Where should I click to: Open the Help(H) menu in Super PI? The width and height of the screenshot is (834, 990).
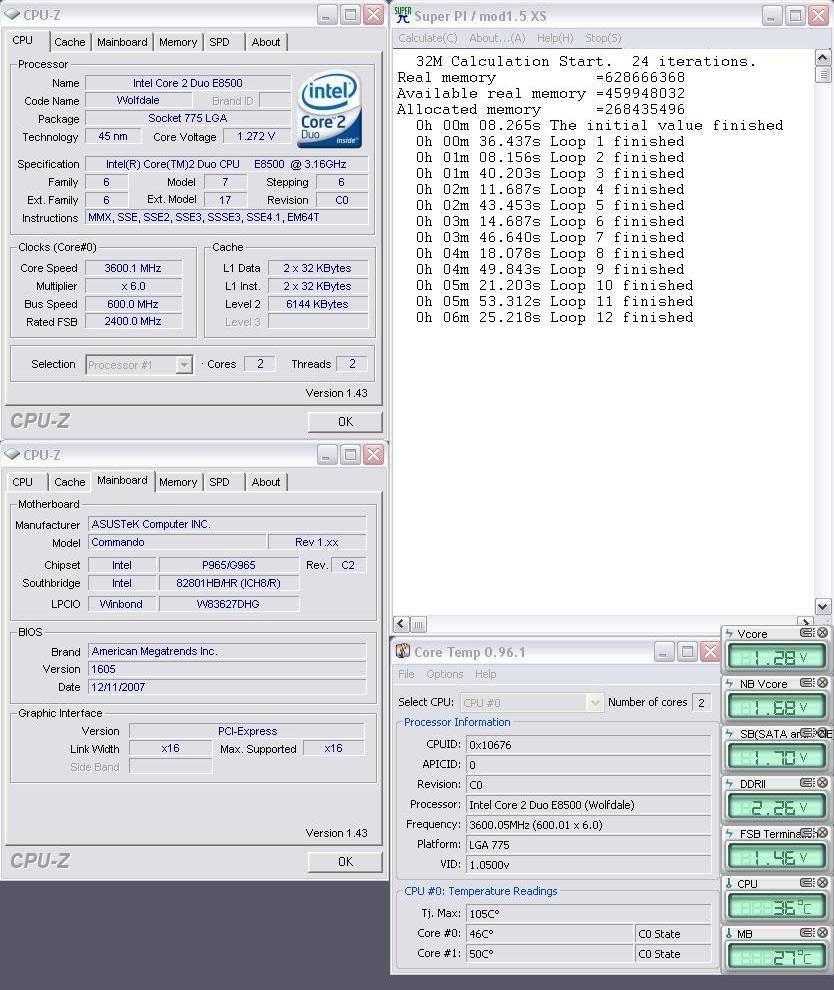(x=555, y=38)
